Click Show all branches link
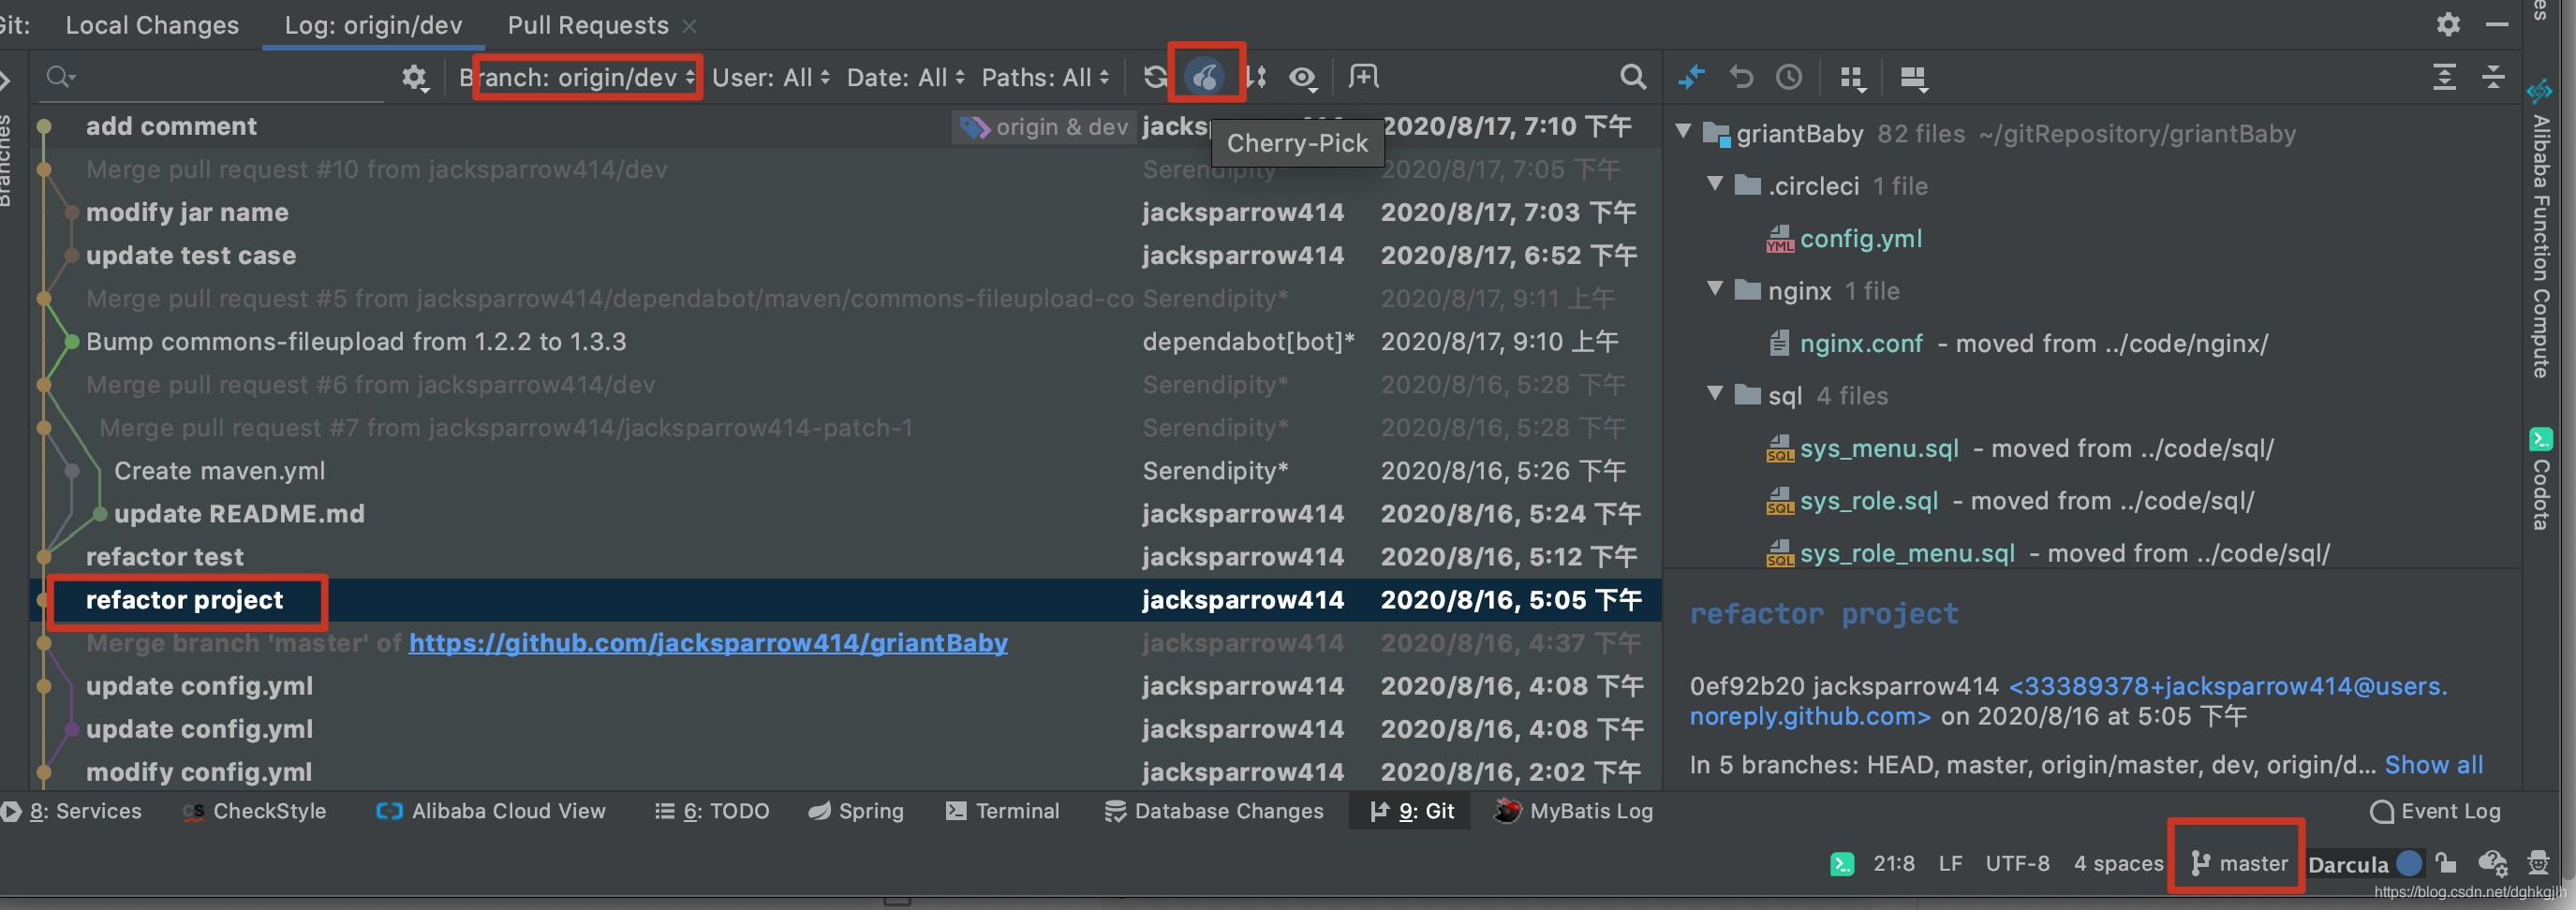Viewport: 2576px width, 910px height. pos(2433,765)
